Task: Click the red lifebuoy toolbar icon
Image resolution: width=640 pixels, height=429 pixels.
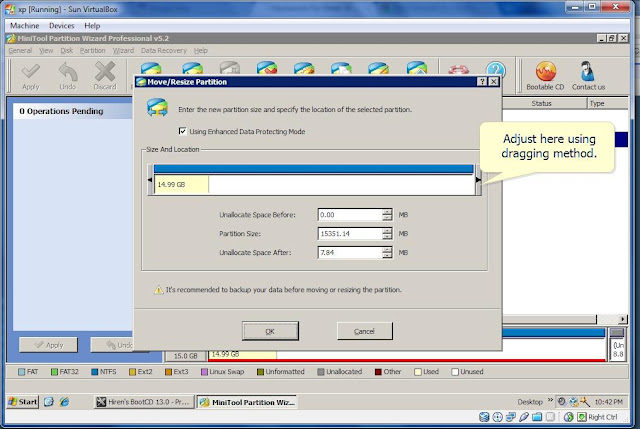Action: click(x=458, y=70)
